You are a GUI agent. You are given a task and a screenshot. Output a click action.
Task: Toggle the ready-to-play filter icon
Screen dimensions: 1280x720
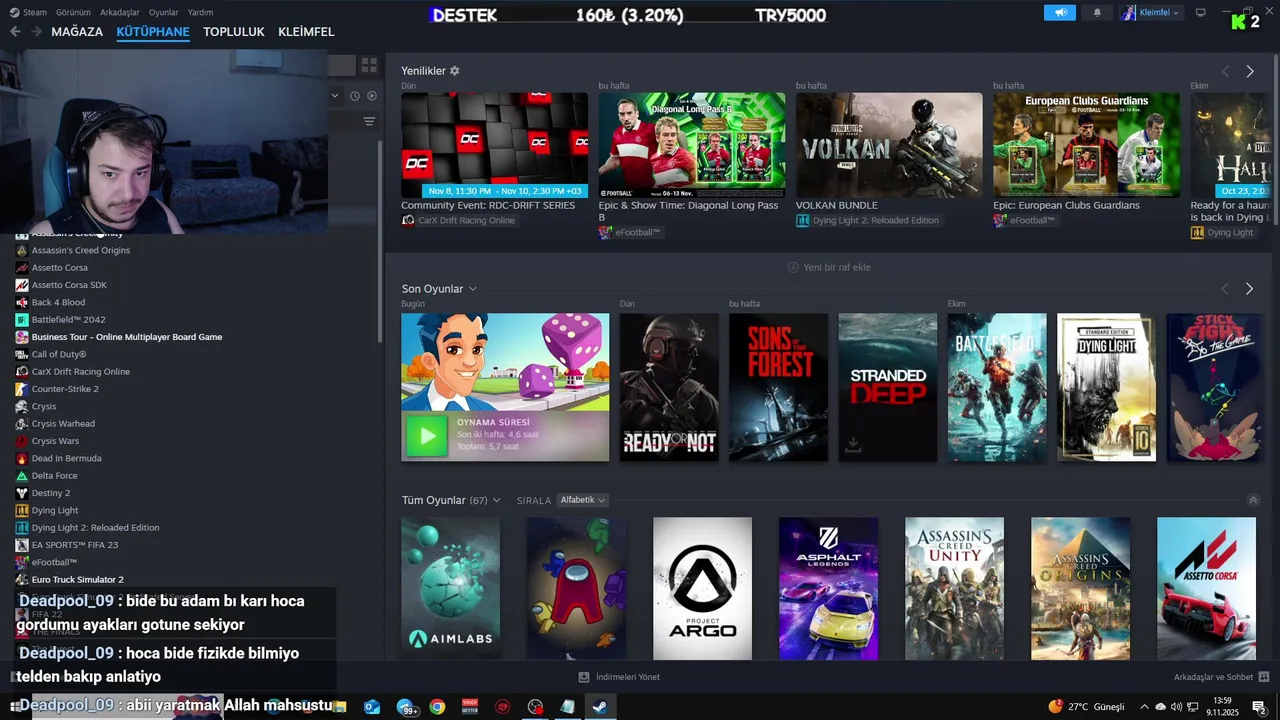tap(372, 96)
